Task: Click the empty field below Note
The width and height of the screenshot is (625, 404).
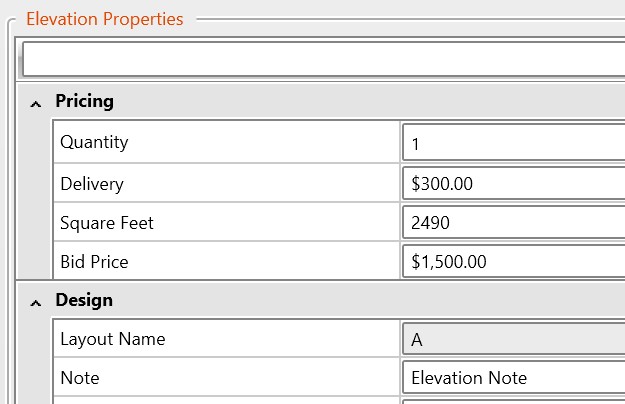Action: tap(514, 400)
